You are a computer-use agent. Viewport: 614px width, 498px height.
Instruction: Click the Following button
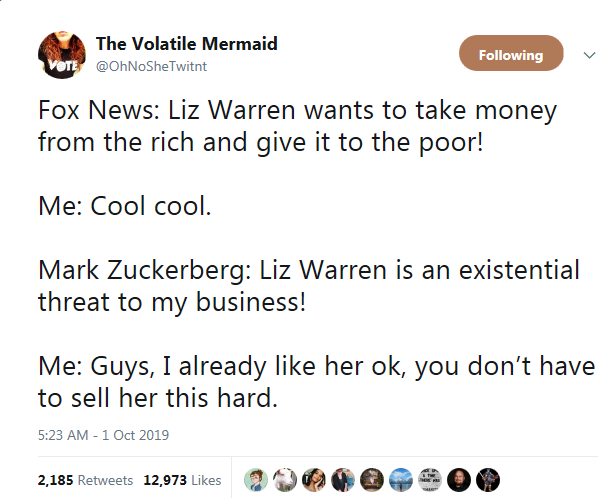pyautogui.click(x=510, y=54)
